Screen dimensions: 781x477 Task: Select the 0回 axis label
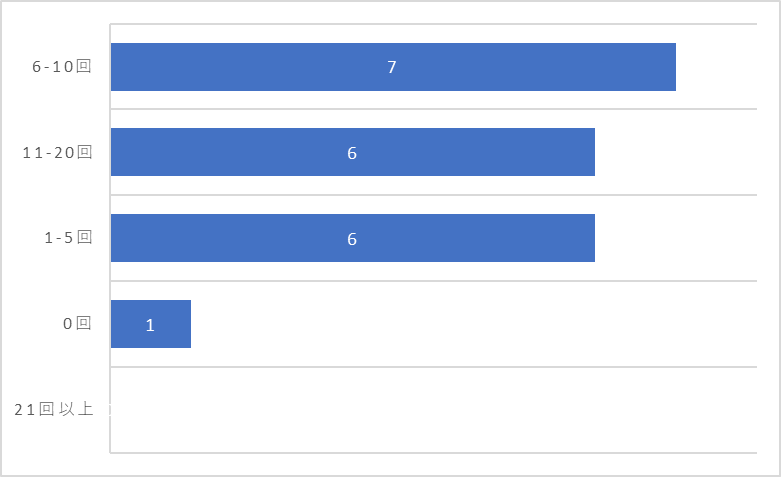77,324
